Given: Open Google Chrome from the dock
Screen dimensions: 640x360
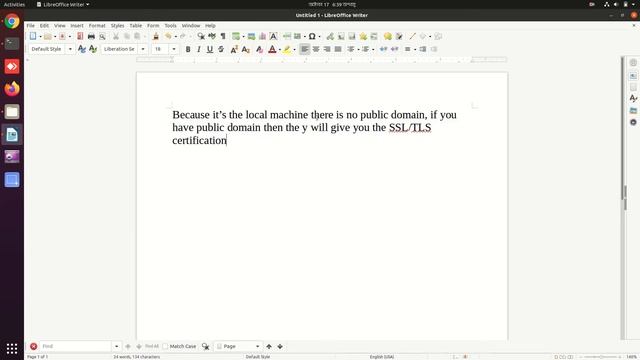Looking at the screenshot, I should [12, 21].
